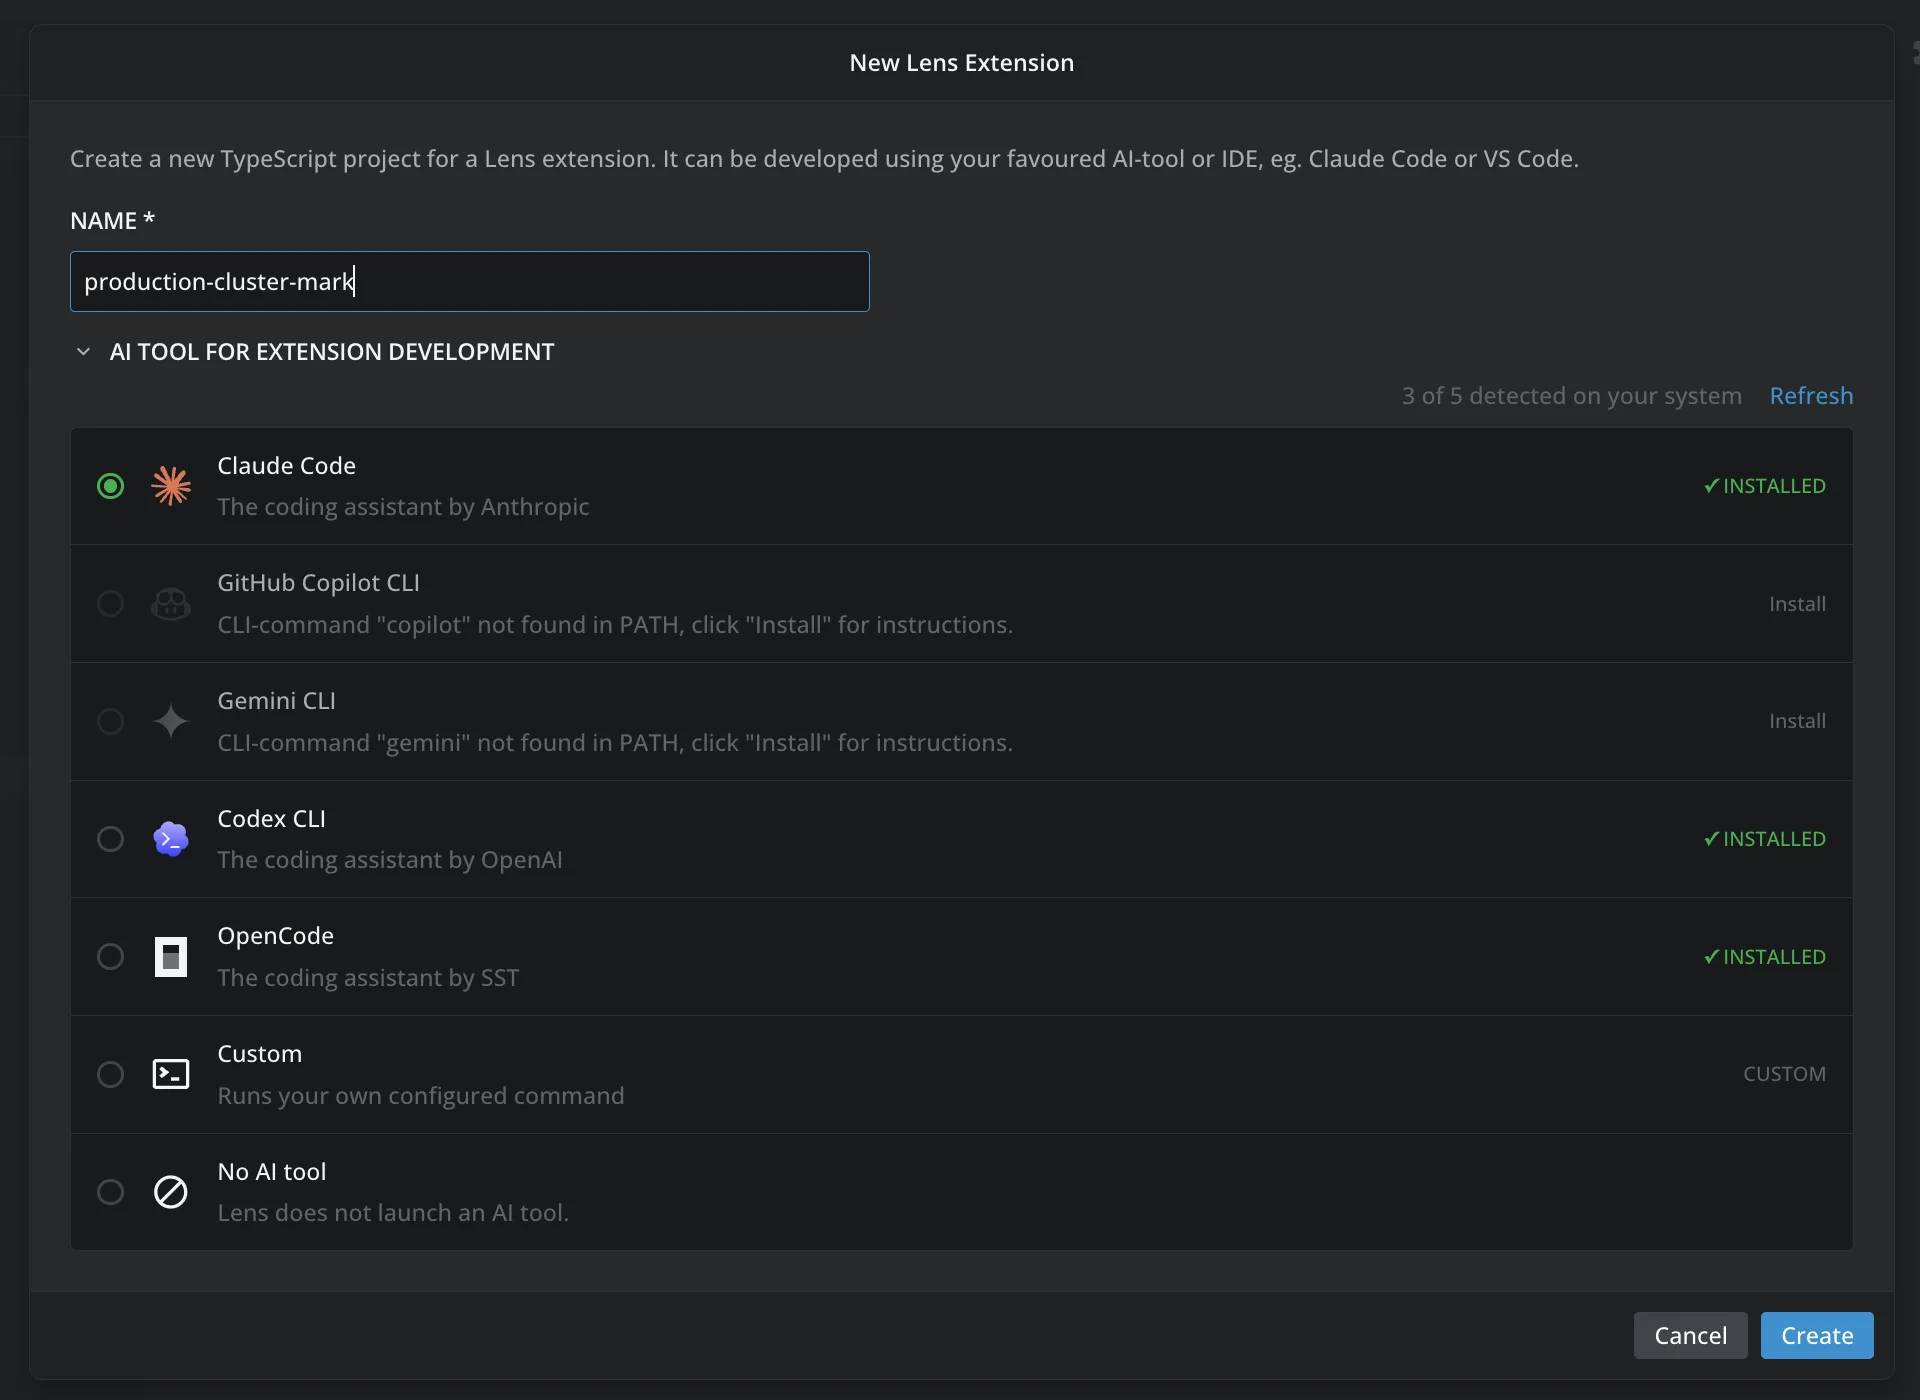1920x1400 pixels.
Task: Click the Gemini CLI sparkle icon
Action: pyautogui.click(x=171, y=721)
